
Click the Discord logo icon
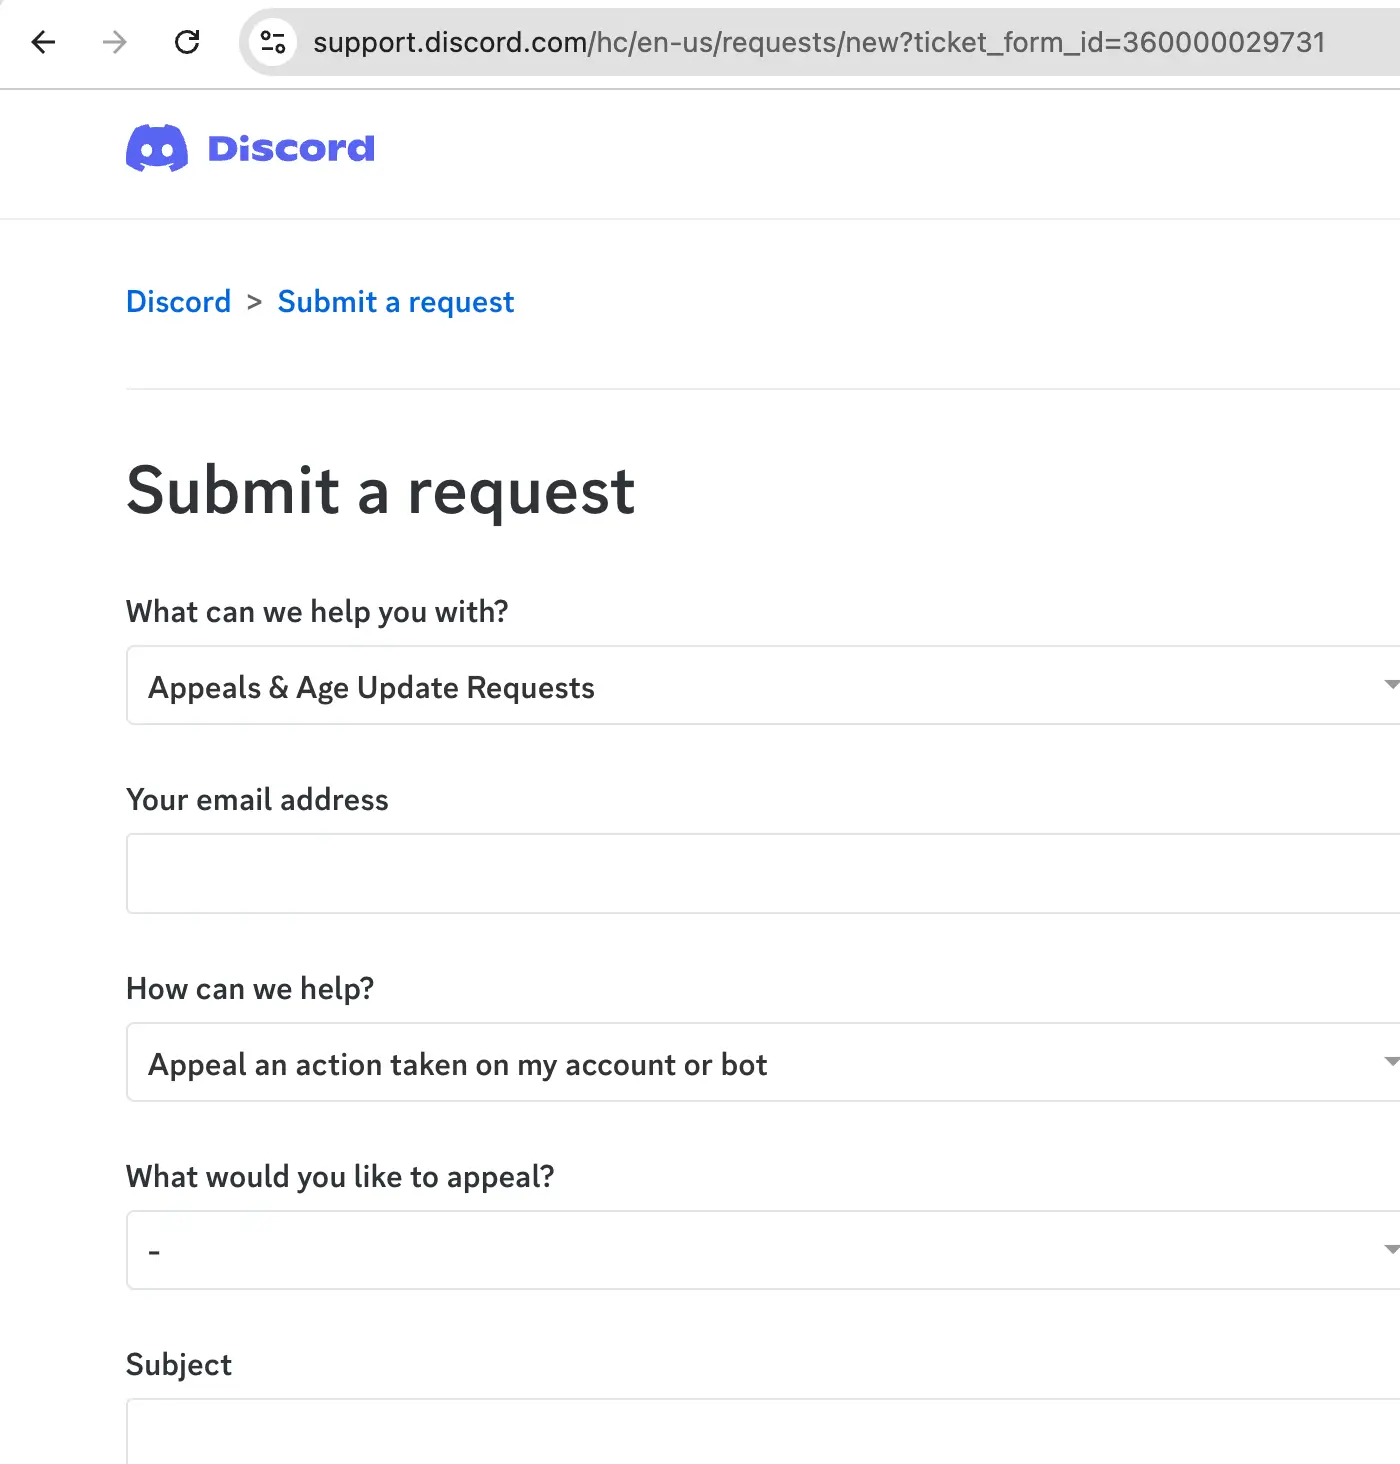click(157, 148)
